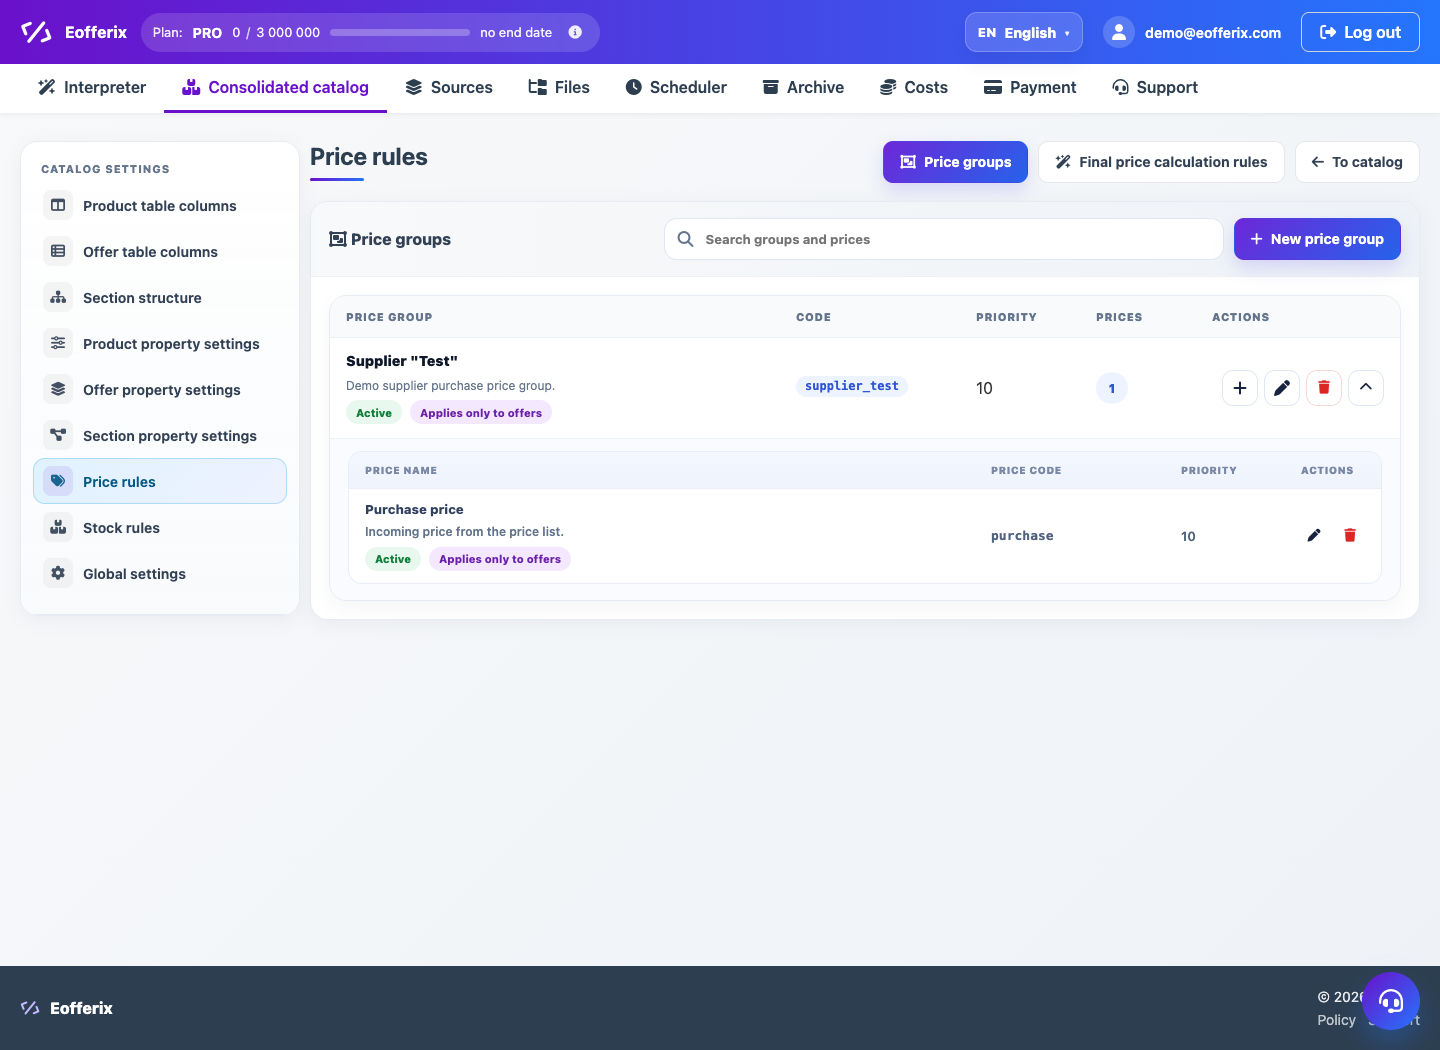Click the prices count badge 1
This screenshot has width=1440, height=1050.
pyautogui.click(x=1112, y=388)
